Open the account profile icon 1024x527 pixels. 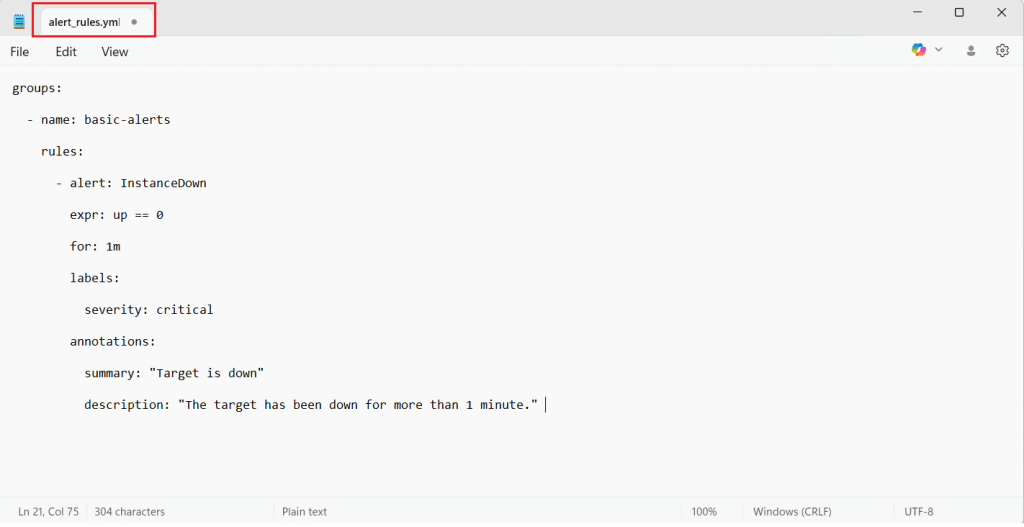pos(970,51)
